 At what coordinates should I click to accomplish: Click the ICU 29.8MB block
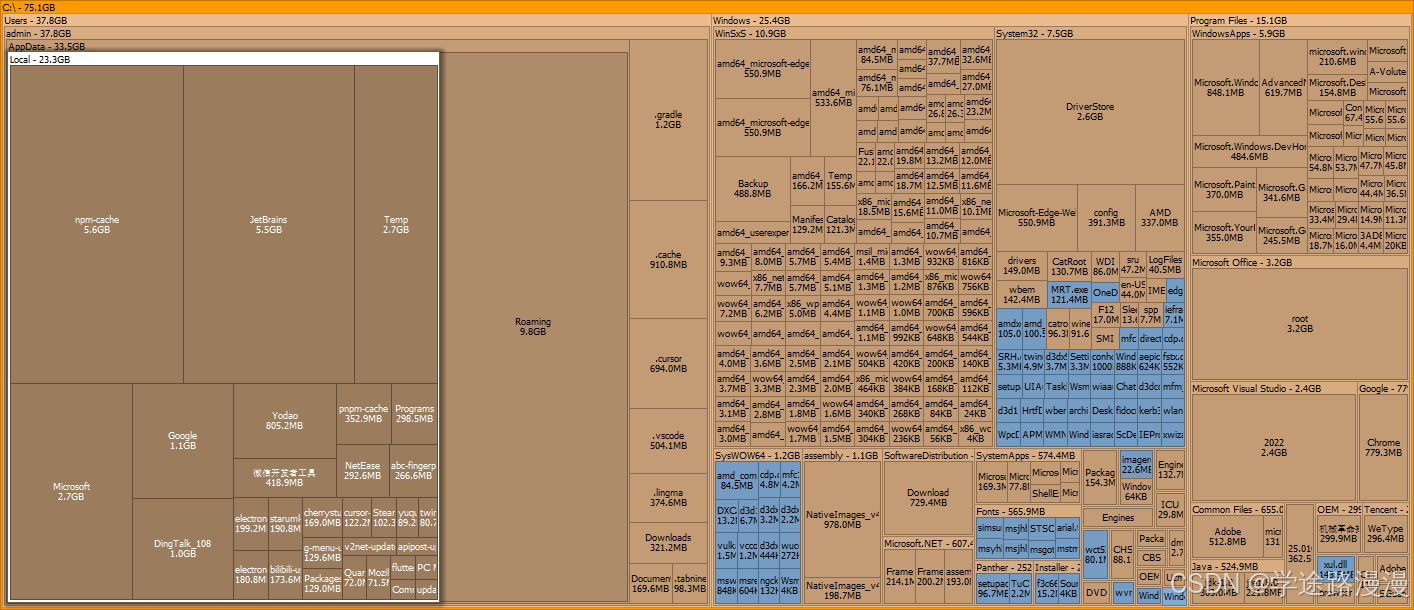[x=1170, y=510]
